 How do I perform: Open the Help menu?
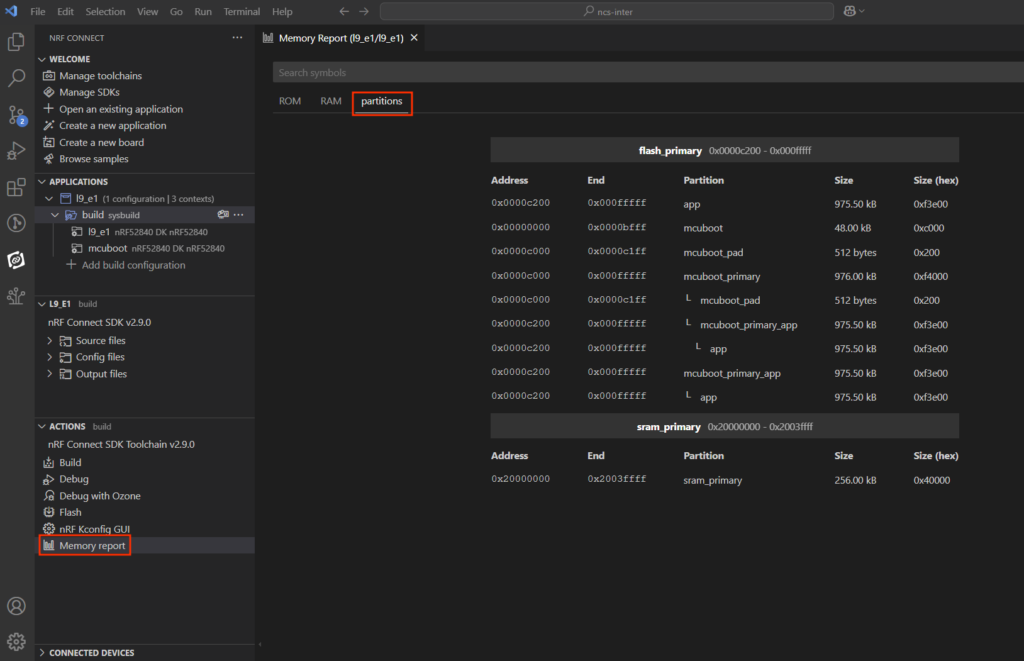pyautogui.click(x=282, y=11)
